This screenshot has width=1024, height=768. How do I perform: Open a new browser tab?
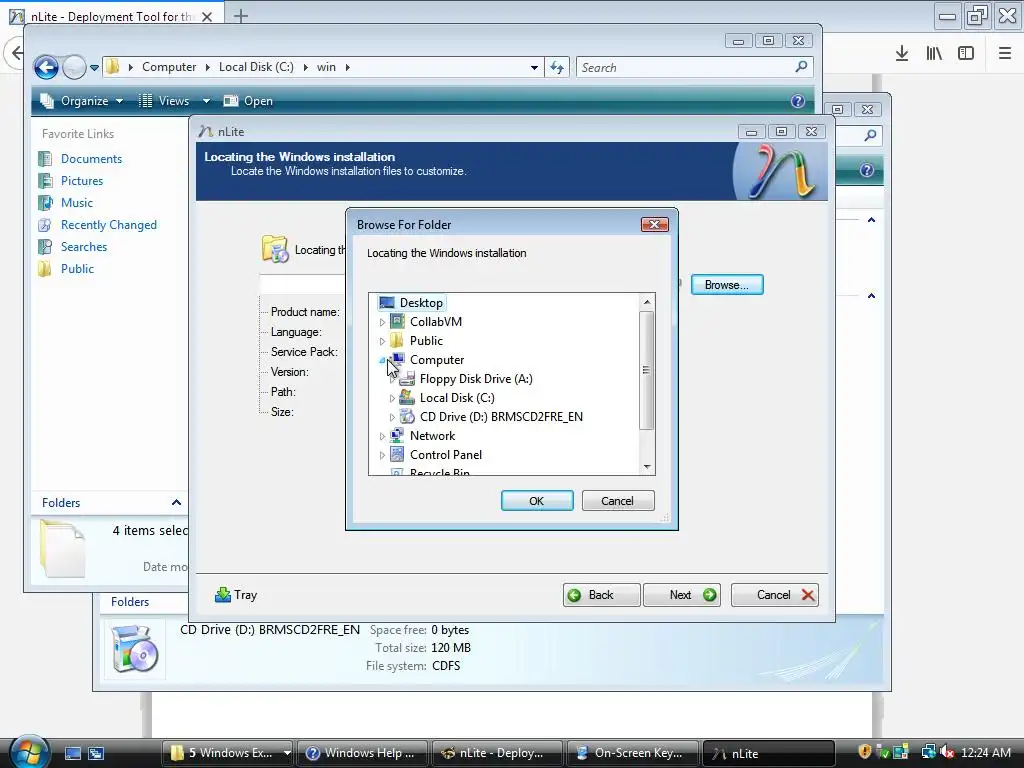pyautogui.click(x=241, y=16)
